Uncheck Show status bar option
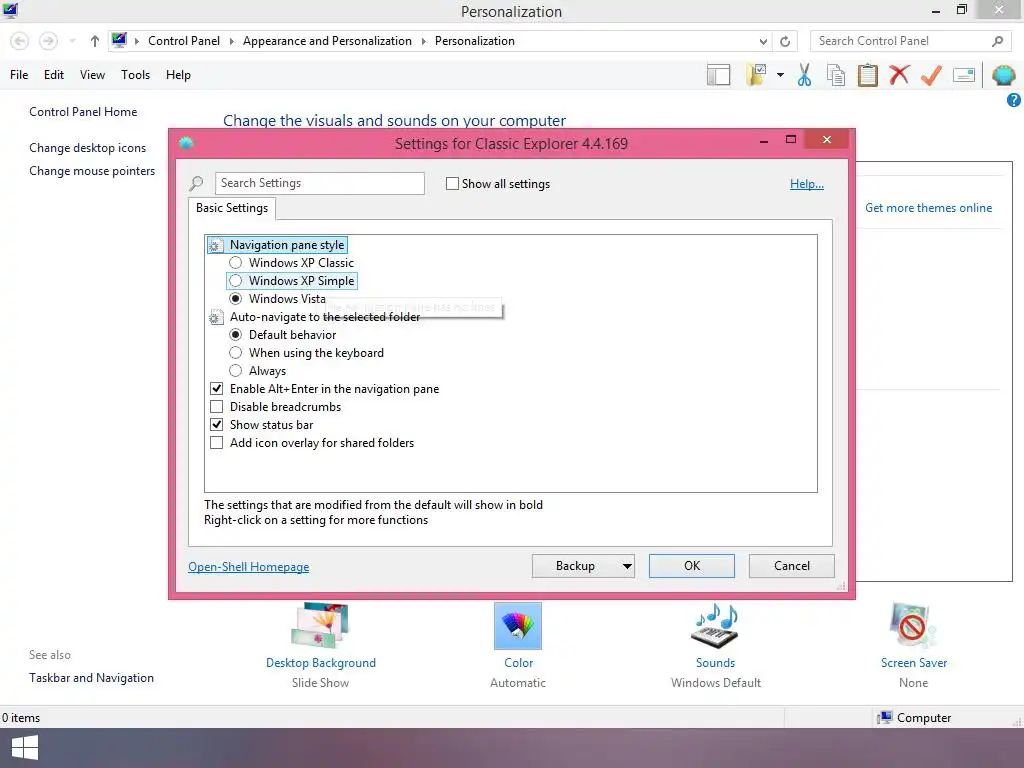 [x=217, y=424]
